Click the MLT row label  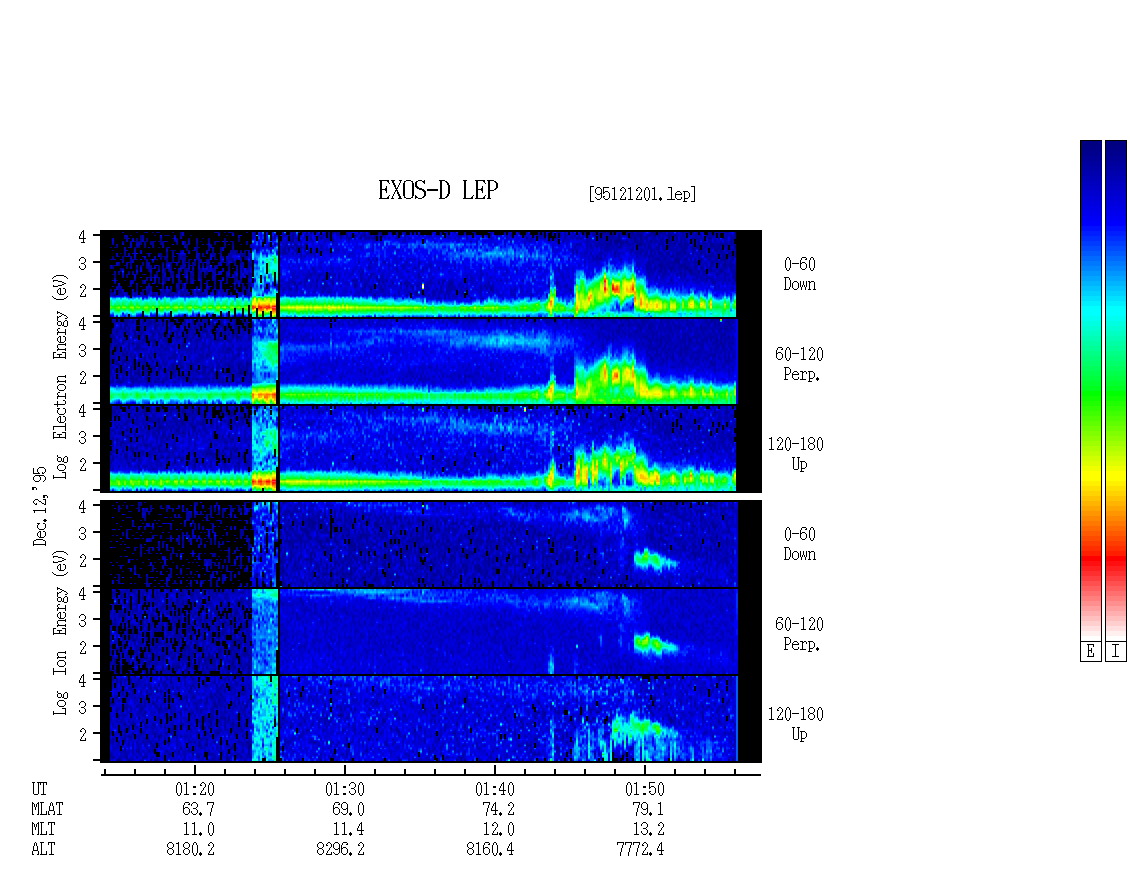[x=43, y=829]
